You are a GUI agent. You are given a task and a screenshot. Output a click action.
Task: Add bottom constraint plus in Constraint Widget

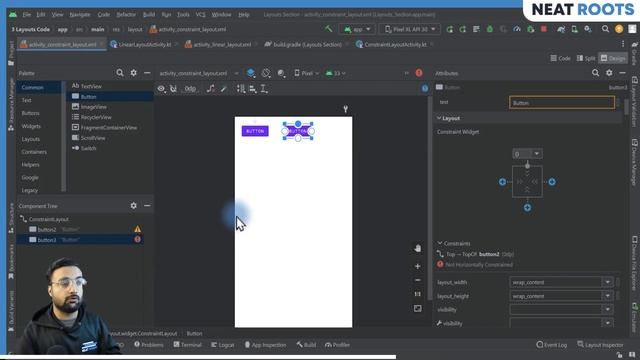pos(527,208)
